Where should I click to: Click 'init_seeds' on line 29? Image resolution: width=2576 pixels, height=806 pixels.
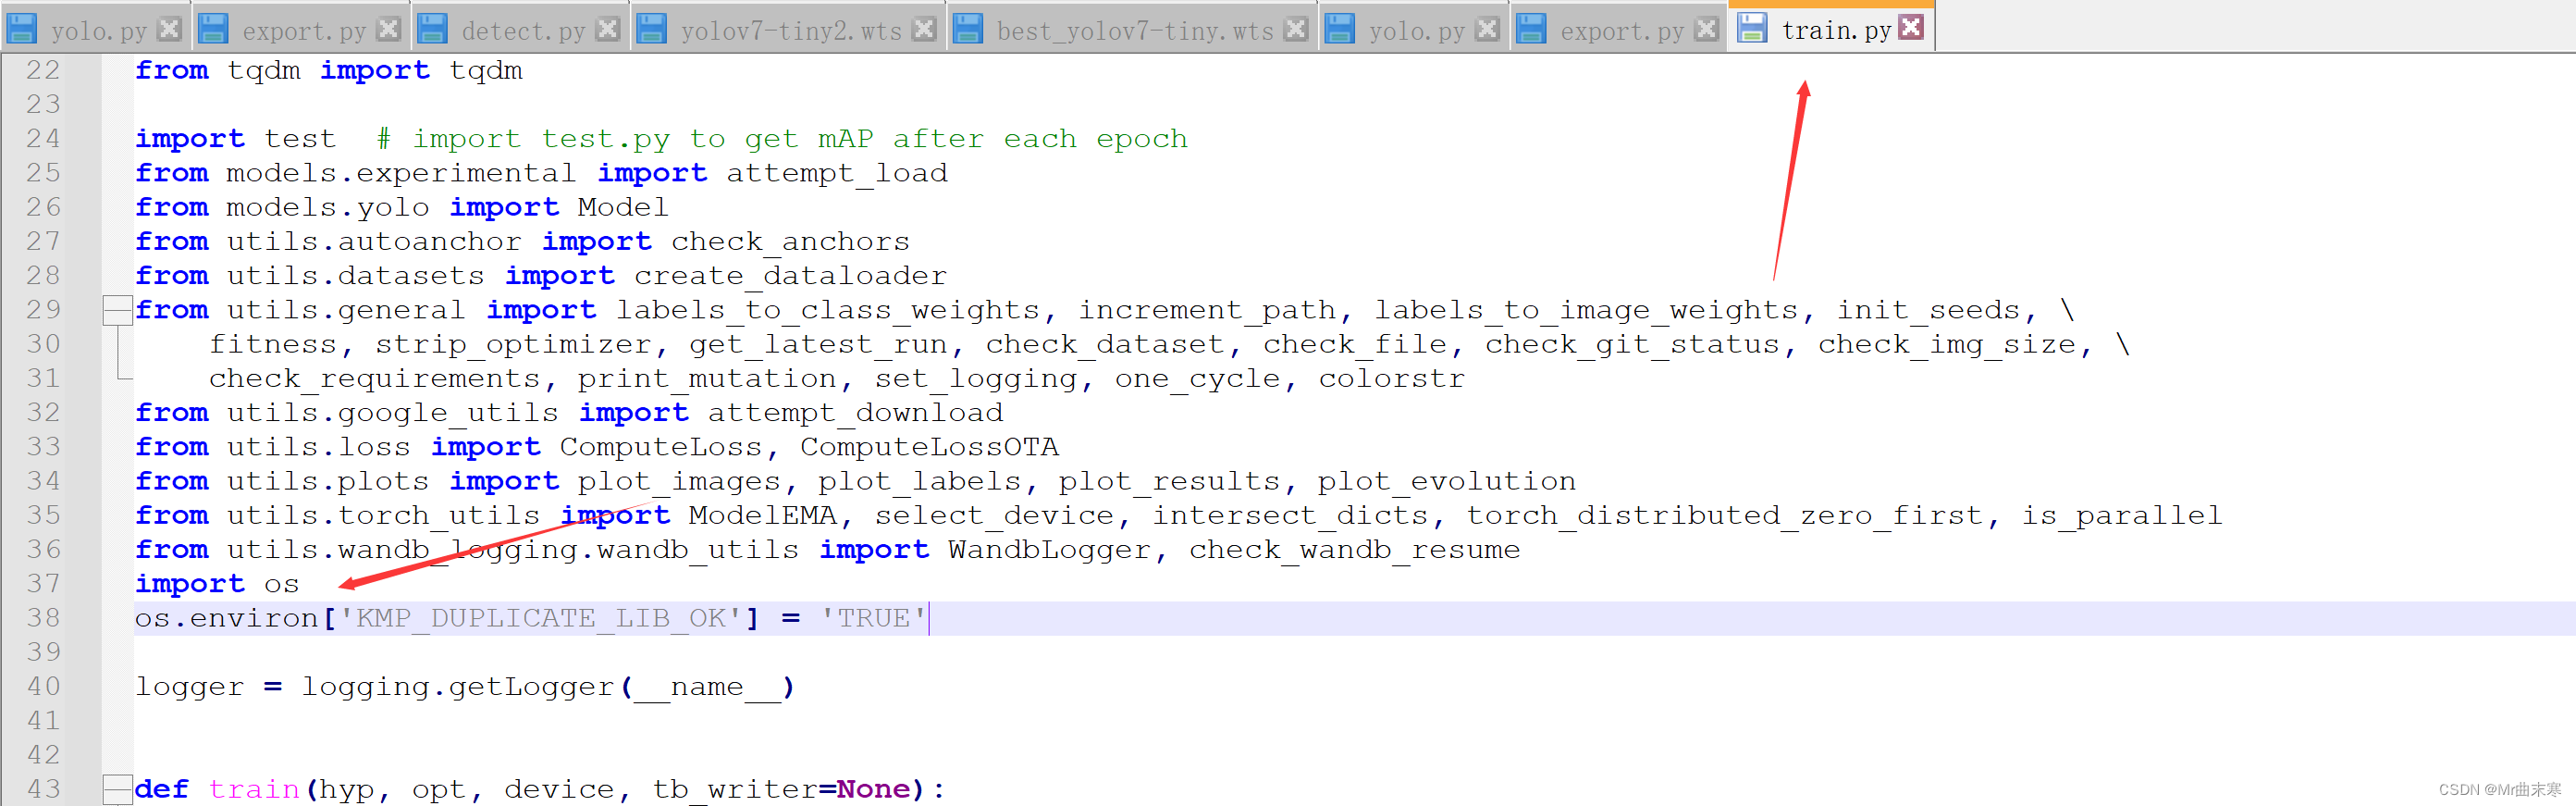coord(1928,310)
